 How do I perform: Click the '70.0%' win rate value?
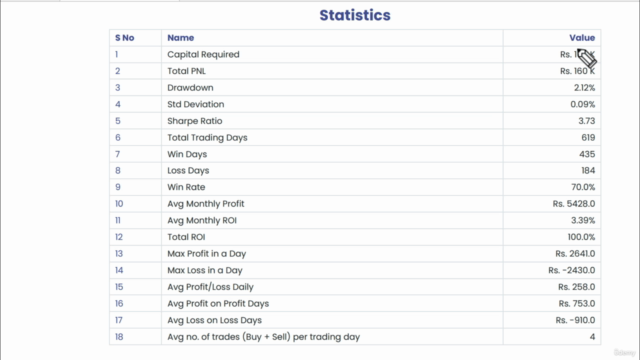tap(583, 187)
